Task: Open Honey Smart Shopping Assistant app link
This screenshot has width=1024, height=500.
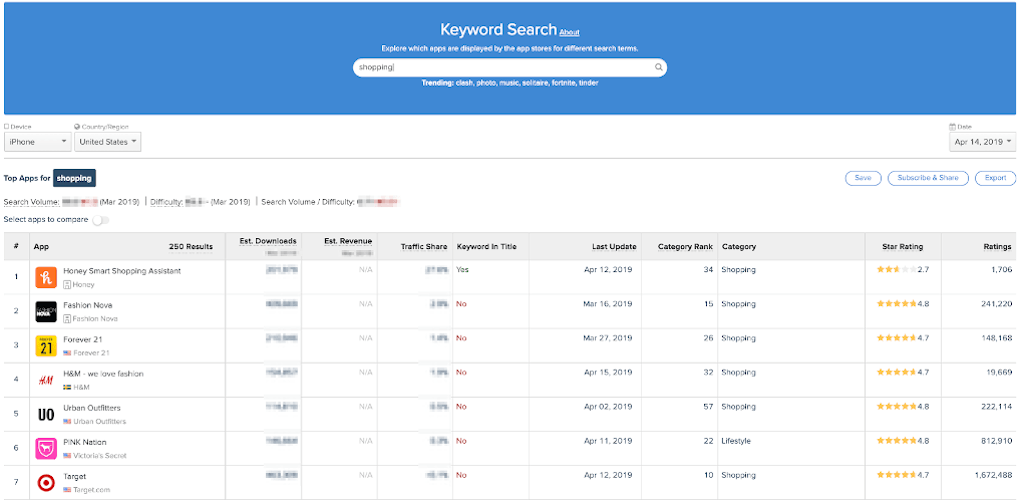Action: pos(122,270)
